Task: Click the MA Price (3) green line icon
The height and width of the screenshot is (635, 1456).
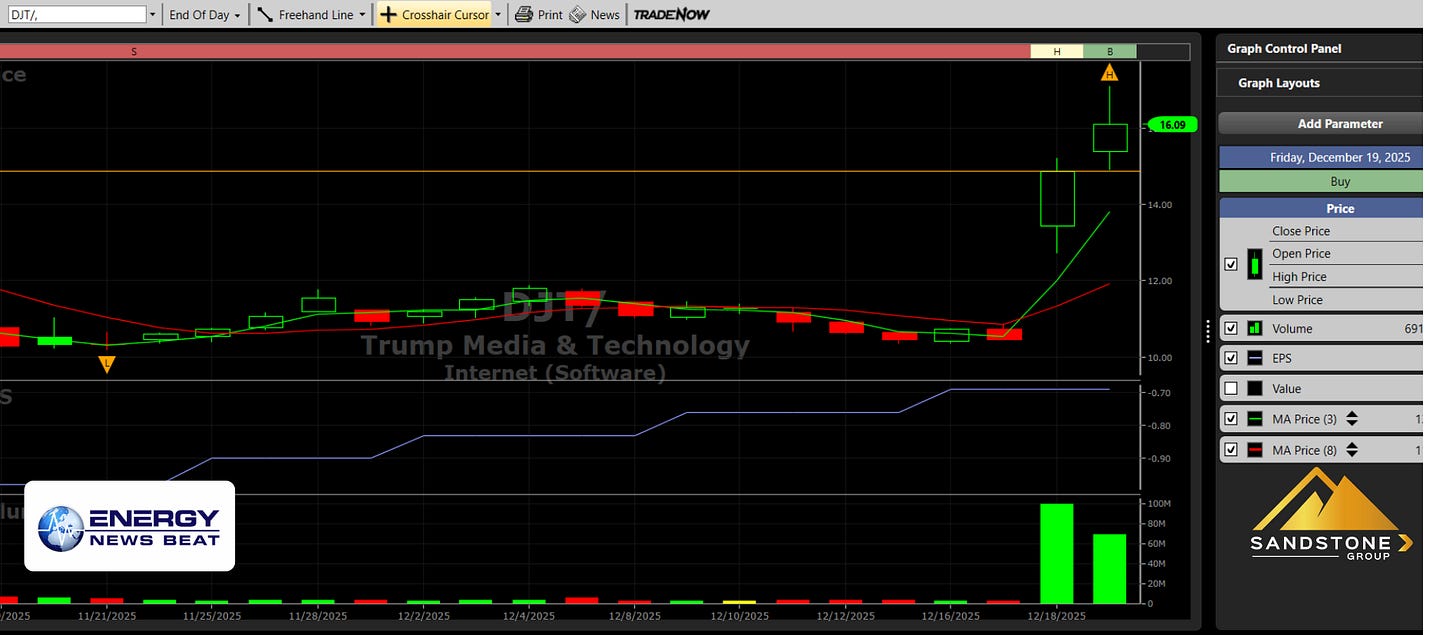Action: click(1254, 419)
